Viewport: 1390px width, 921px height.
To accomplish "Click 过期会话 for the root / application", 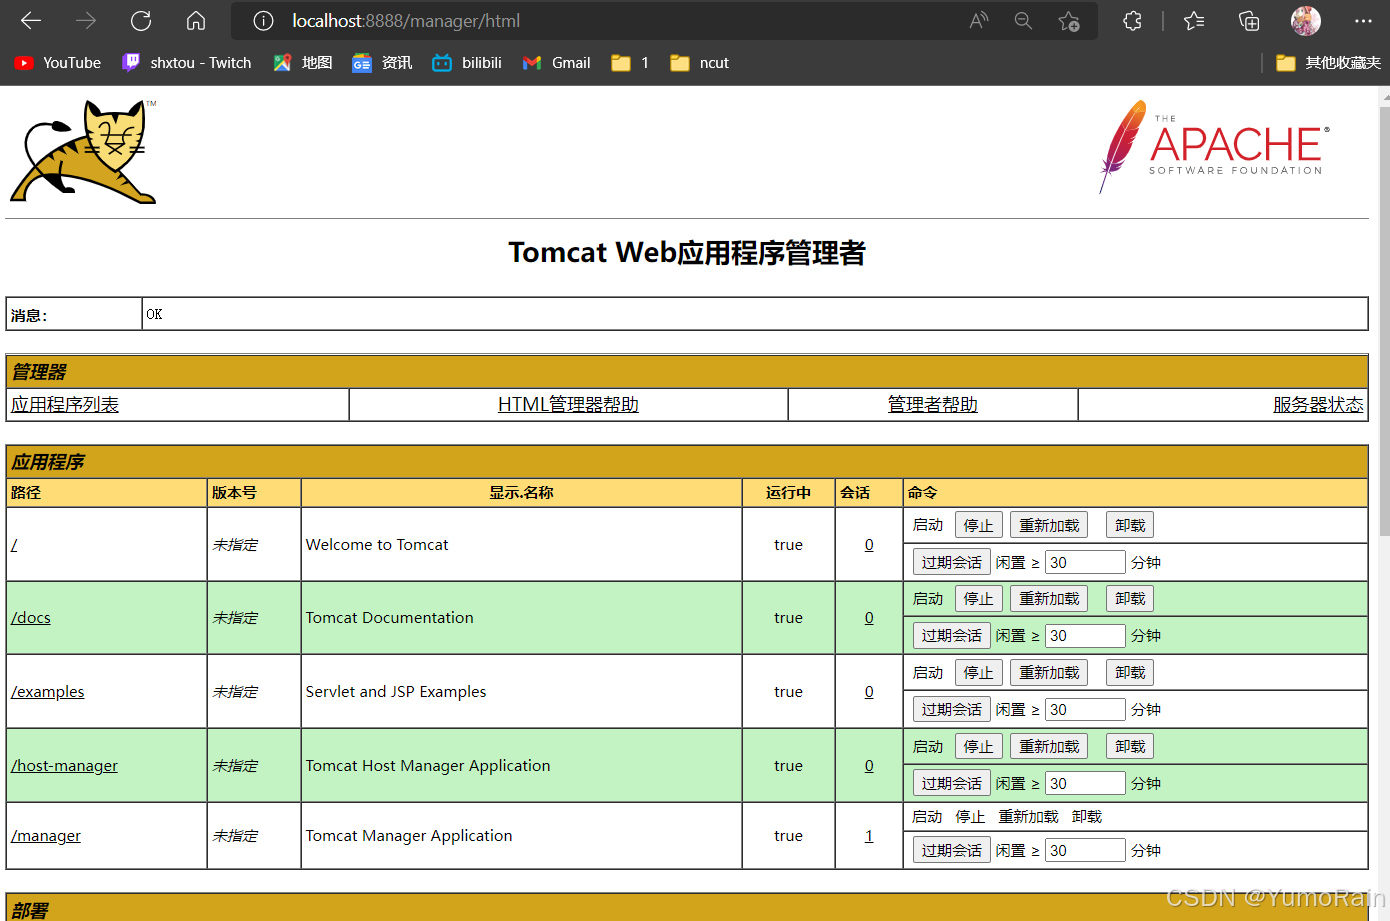I will [952, 562].
